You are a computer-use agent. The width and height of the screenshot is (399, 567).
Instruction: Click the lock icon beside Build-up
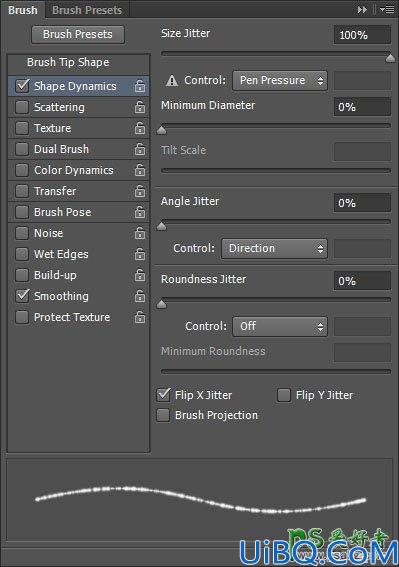(x=140, y=275)
